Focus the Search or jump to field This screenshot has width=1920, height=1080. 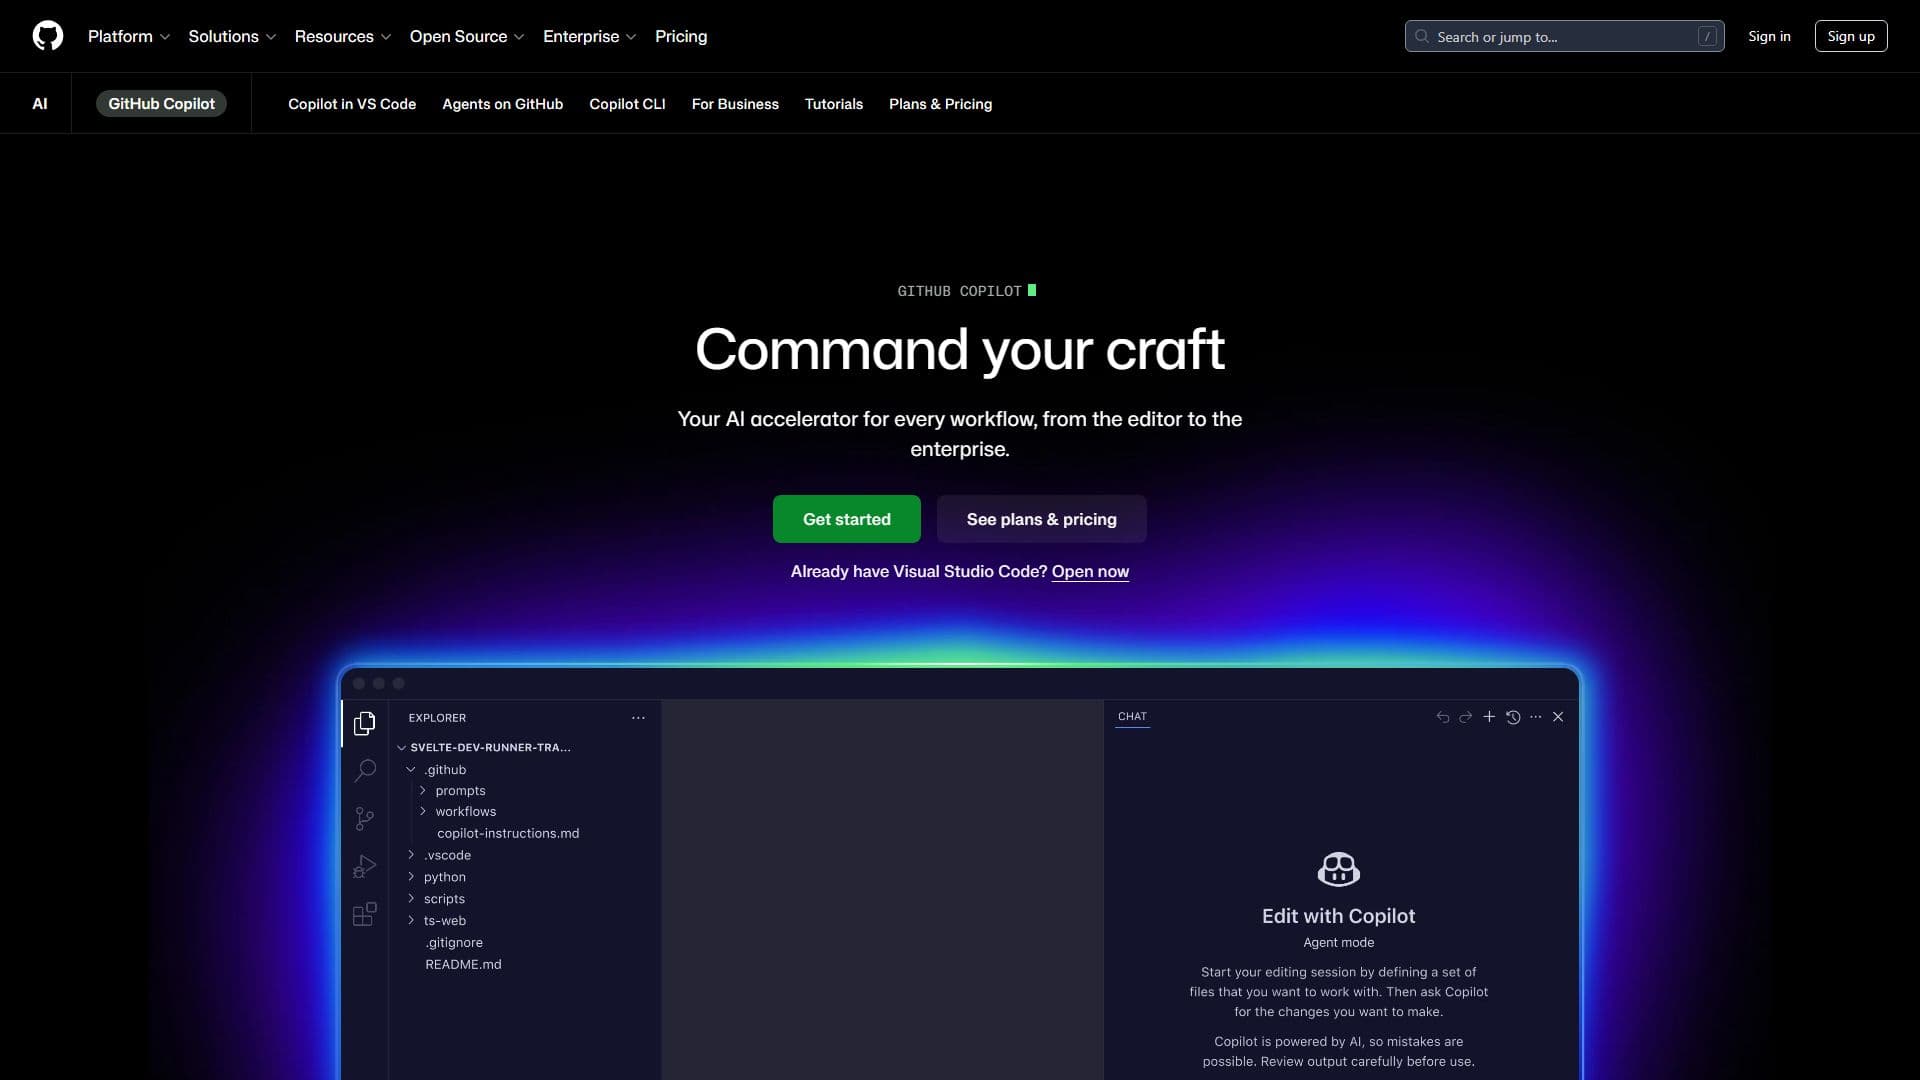[x=1564, y=36]
